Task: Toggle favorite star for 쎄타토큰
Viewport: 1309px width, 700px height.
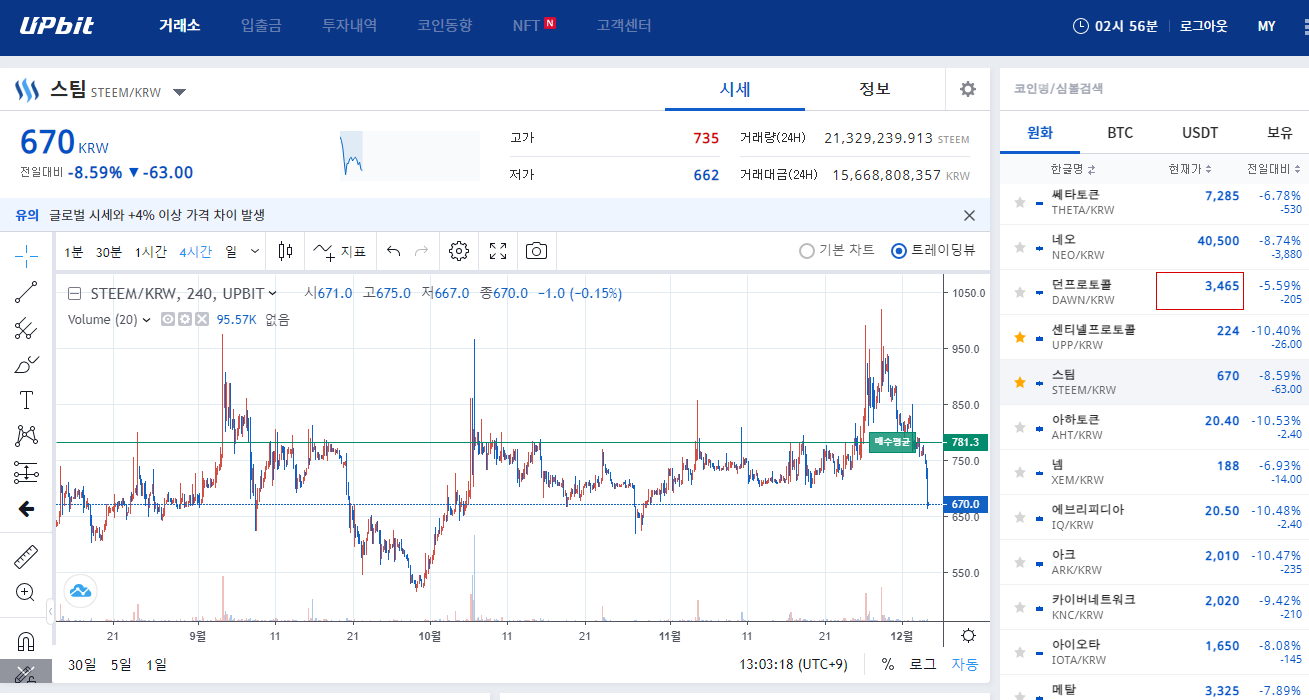Action: click(x=1020, y=202)
